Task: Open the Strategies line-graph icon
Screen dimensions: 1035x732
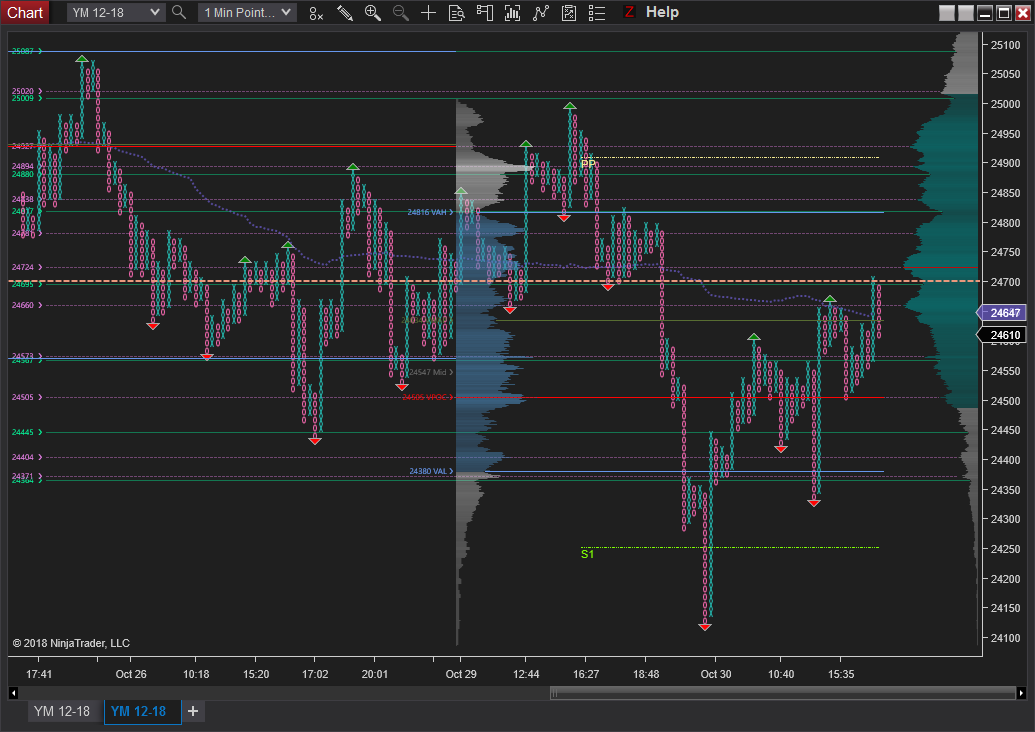Action: pos(541,13)
